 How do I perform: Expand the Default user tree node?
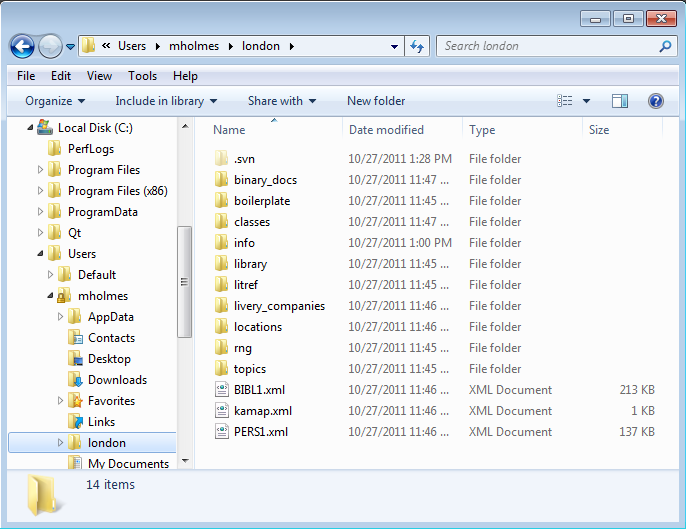[x=50, y=274]
